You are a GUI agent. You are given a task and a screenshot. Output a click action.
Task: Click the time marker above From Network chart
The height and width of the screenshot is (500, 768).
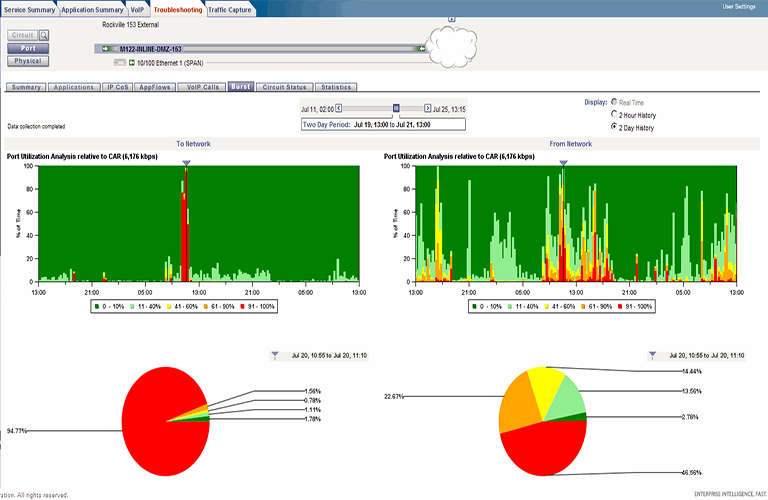click(x=563, y=162)
